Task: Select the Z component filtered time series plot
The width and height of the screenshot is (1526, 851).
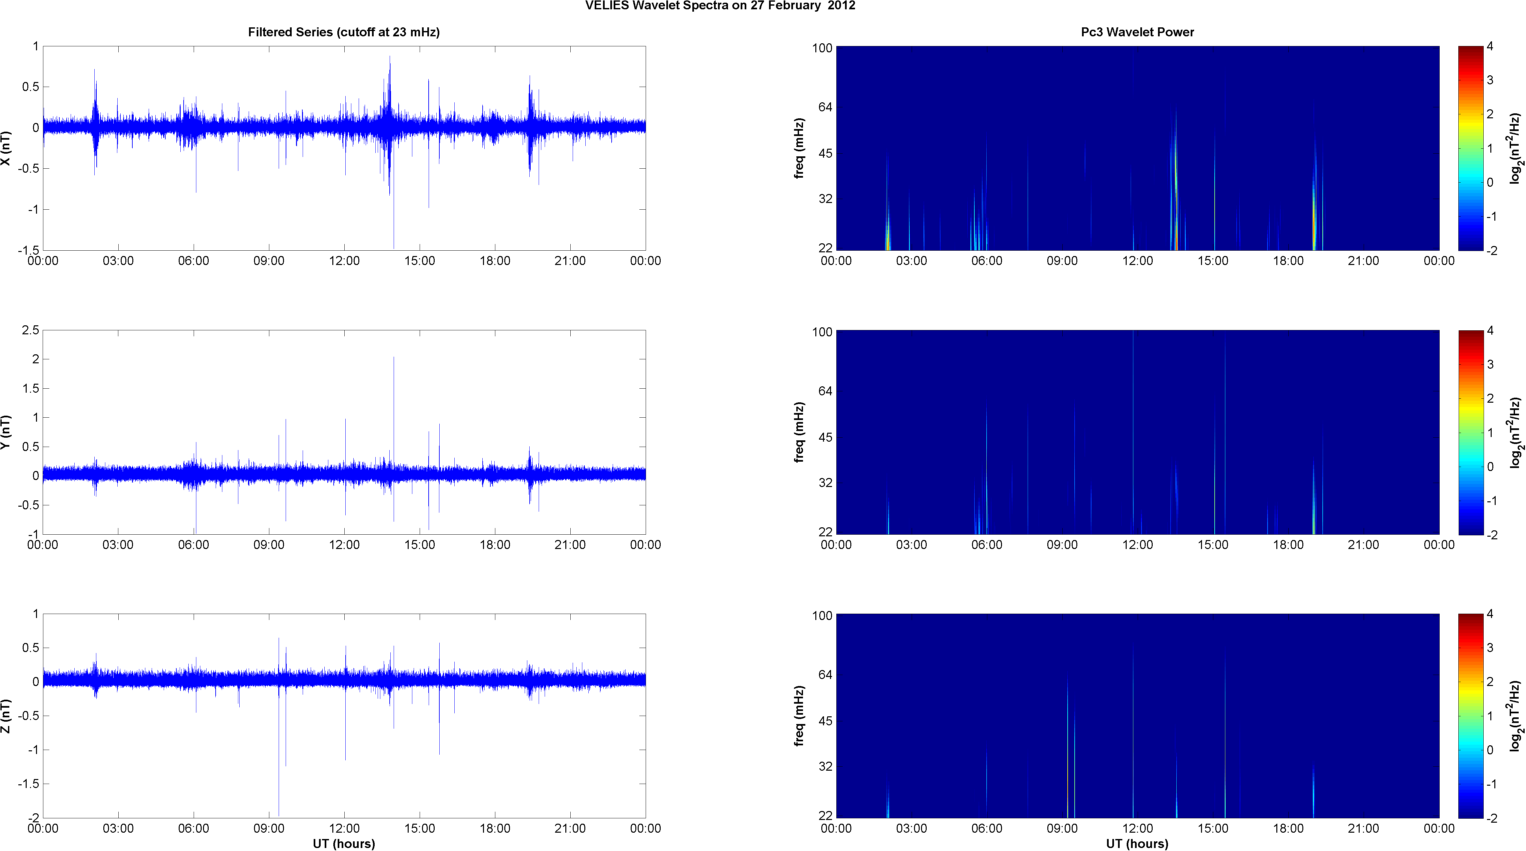Action: (344, 716)
